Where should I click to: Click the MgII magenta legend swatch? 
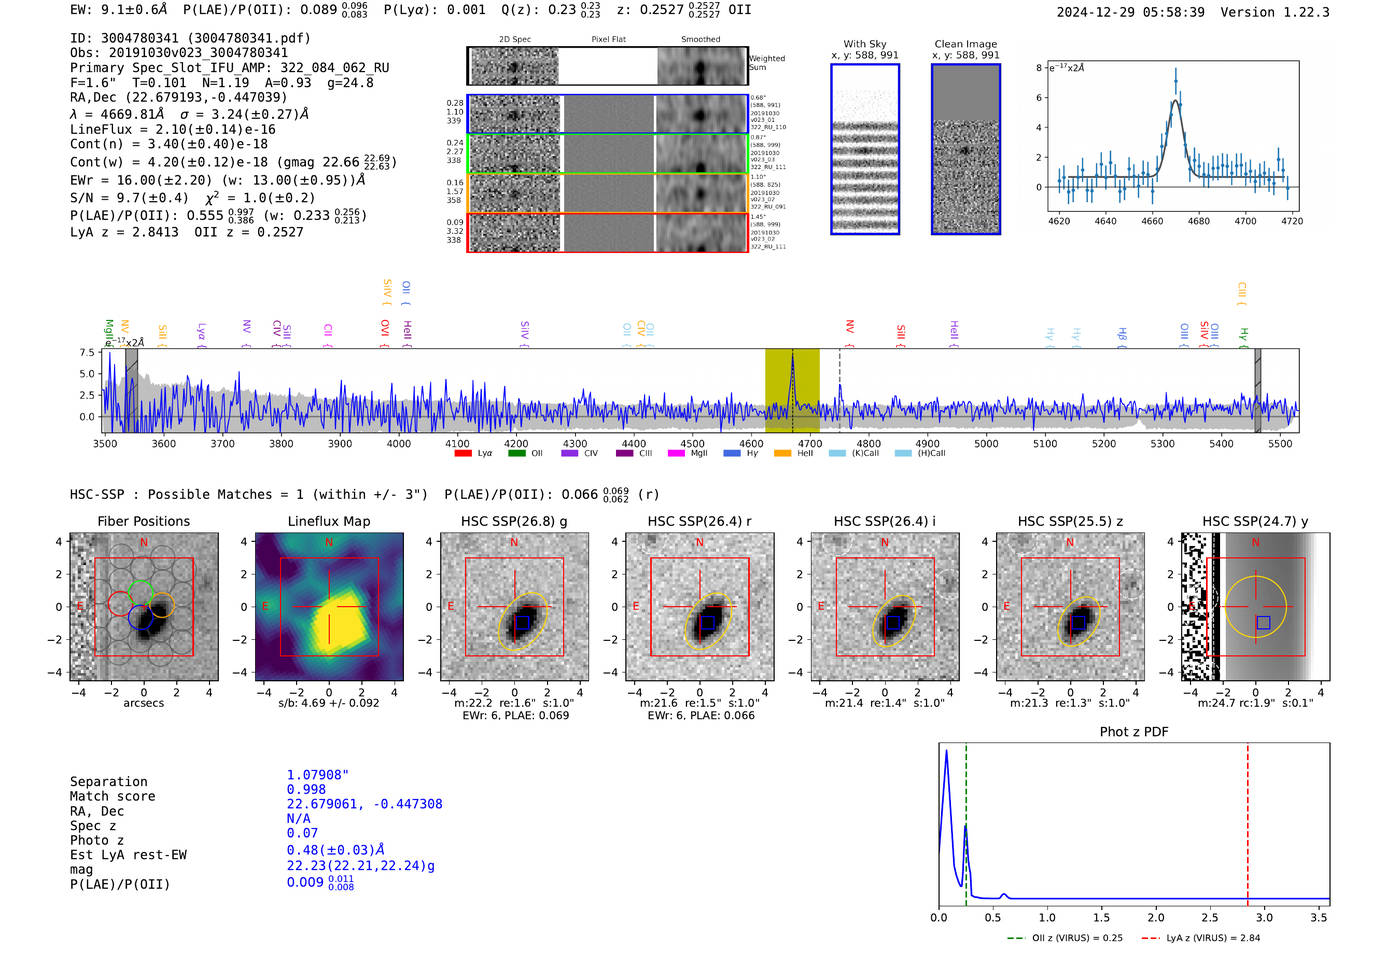click(x=677, y=453)
